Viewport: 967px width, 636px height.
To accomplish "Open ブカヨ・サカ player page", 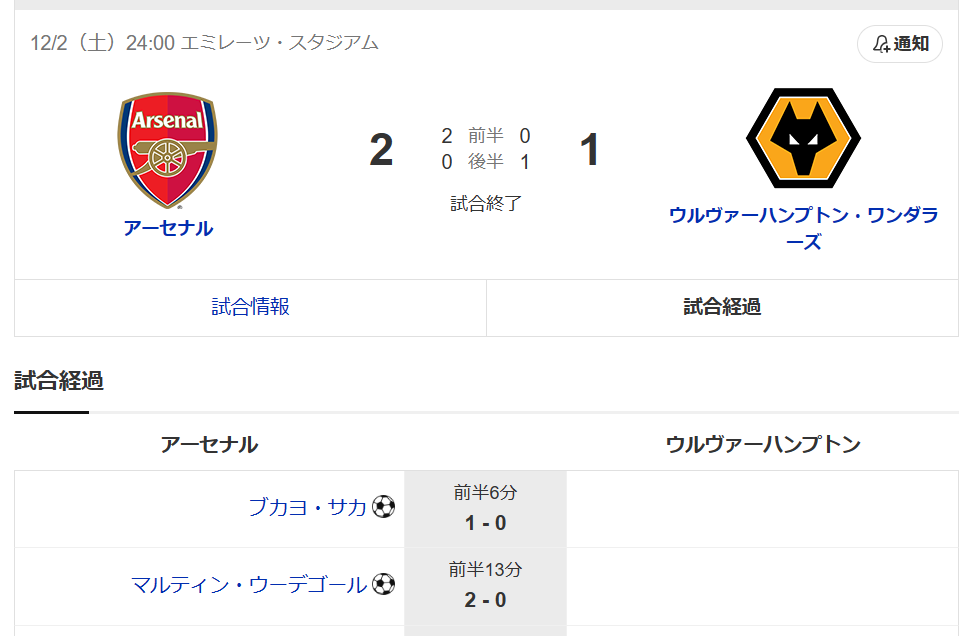I will point(307,507).
